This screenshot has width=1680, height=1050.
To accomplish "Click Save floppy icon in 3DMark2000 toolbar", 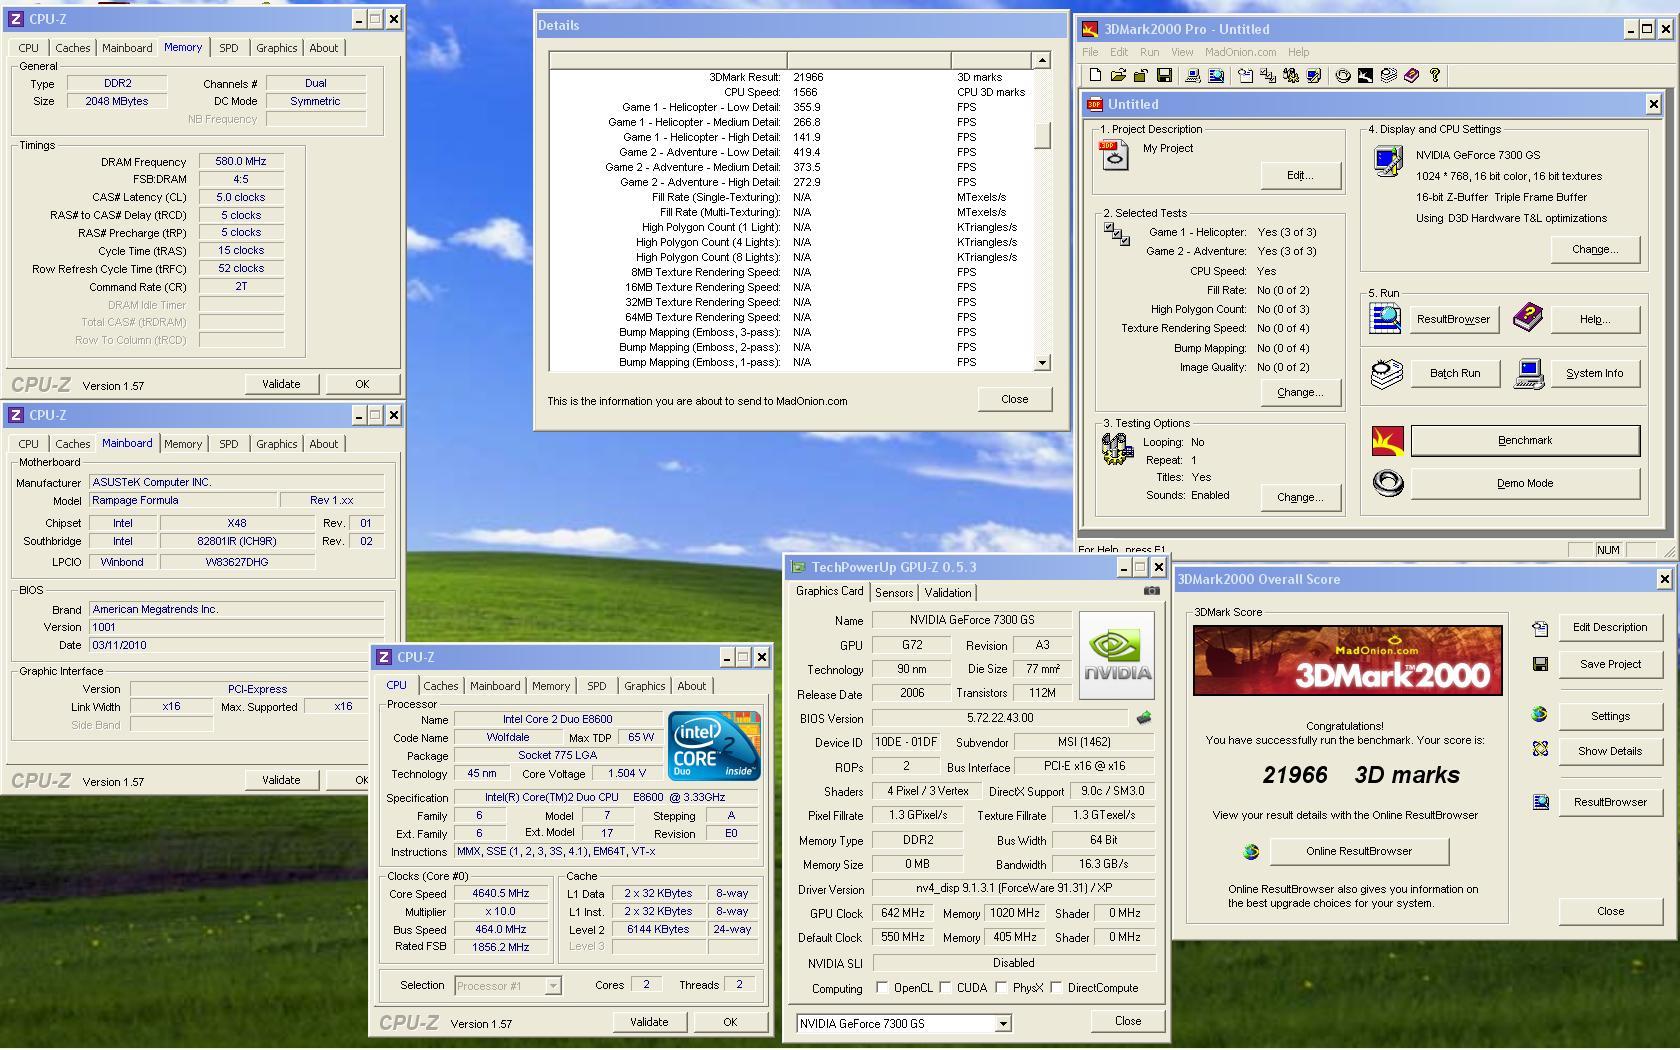I will (x=1164, y=75).
